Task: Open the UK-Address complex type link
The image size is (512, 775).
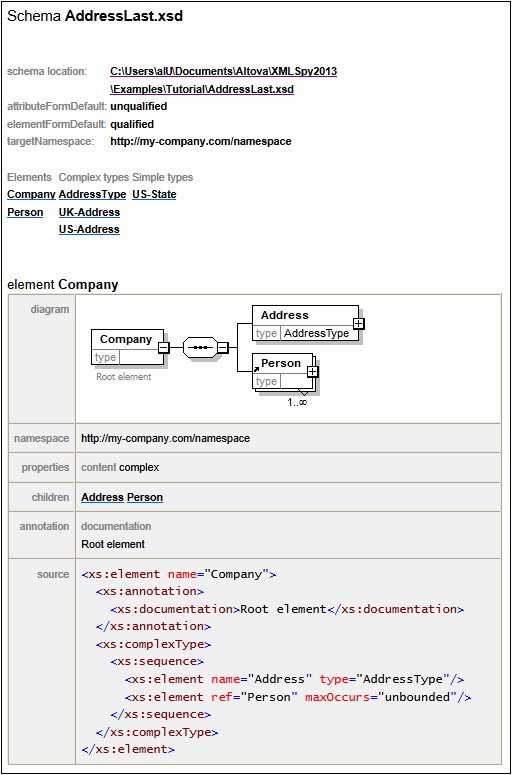Action: coord(89,212)
